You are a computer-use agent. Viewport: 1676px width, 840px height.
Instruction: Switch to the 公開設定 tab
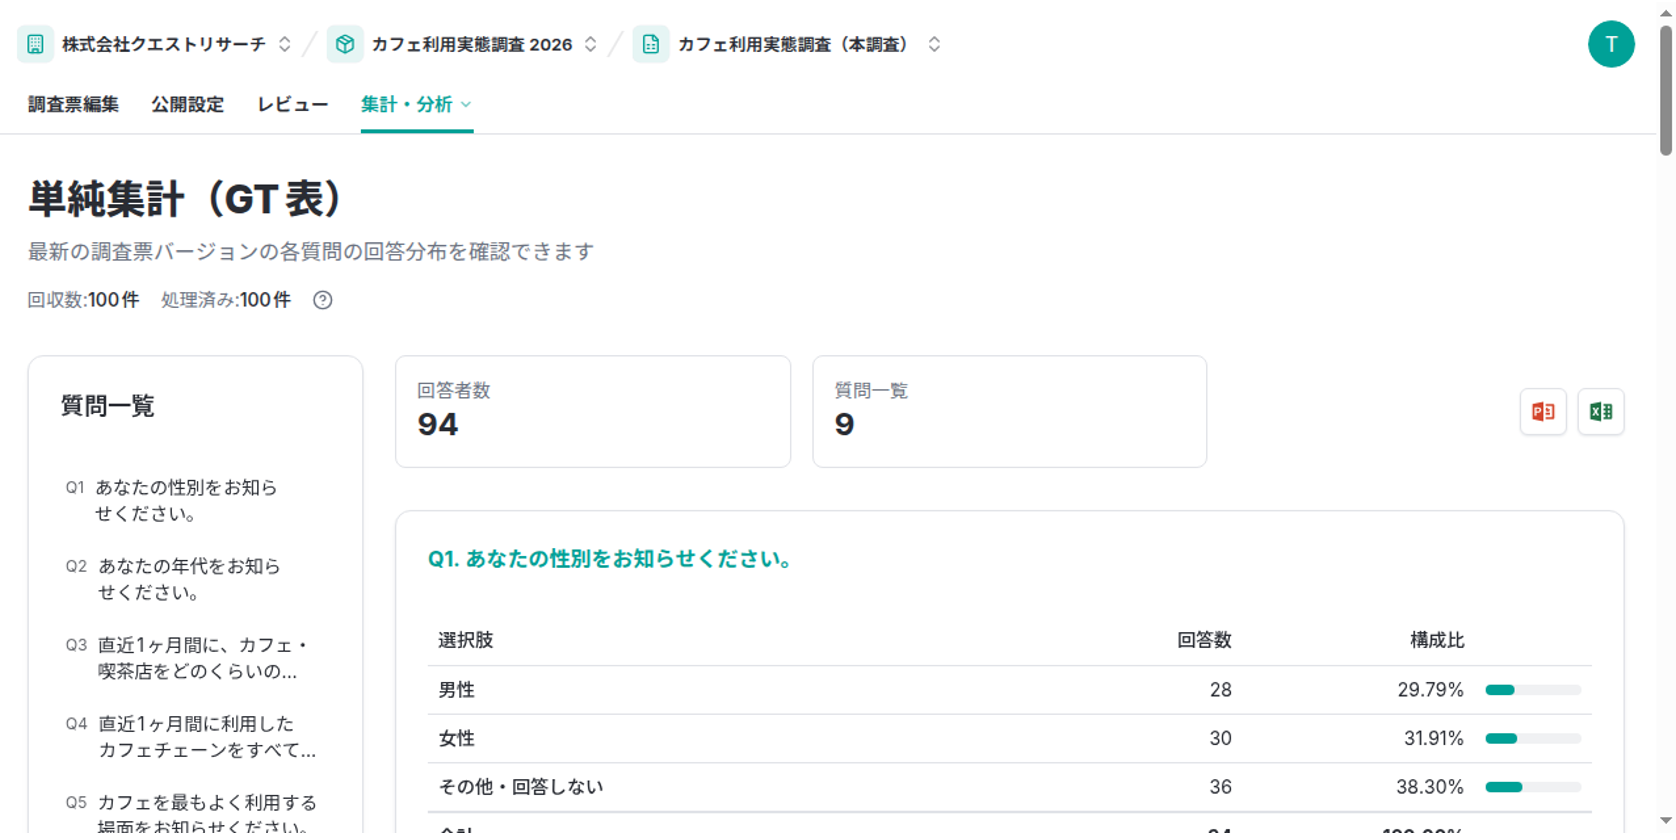[x=187, y=104]
